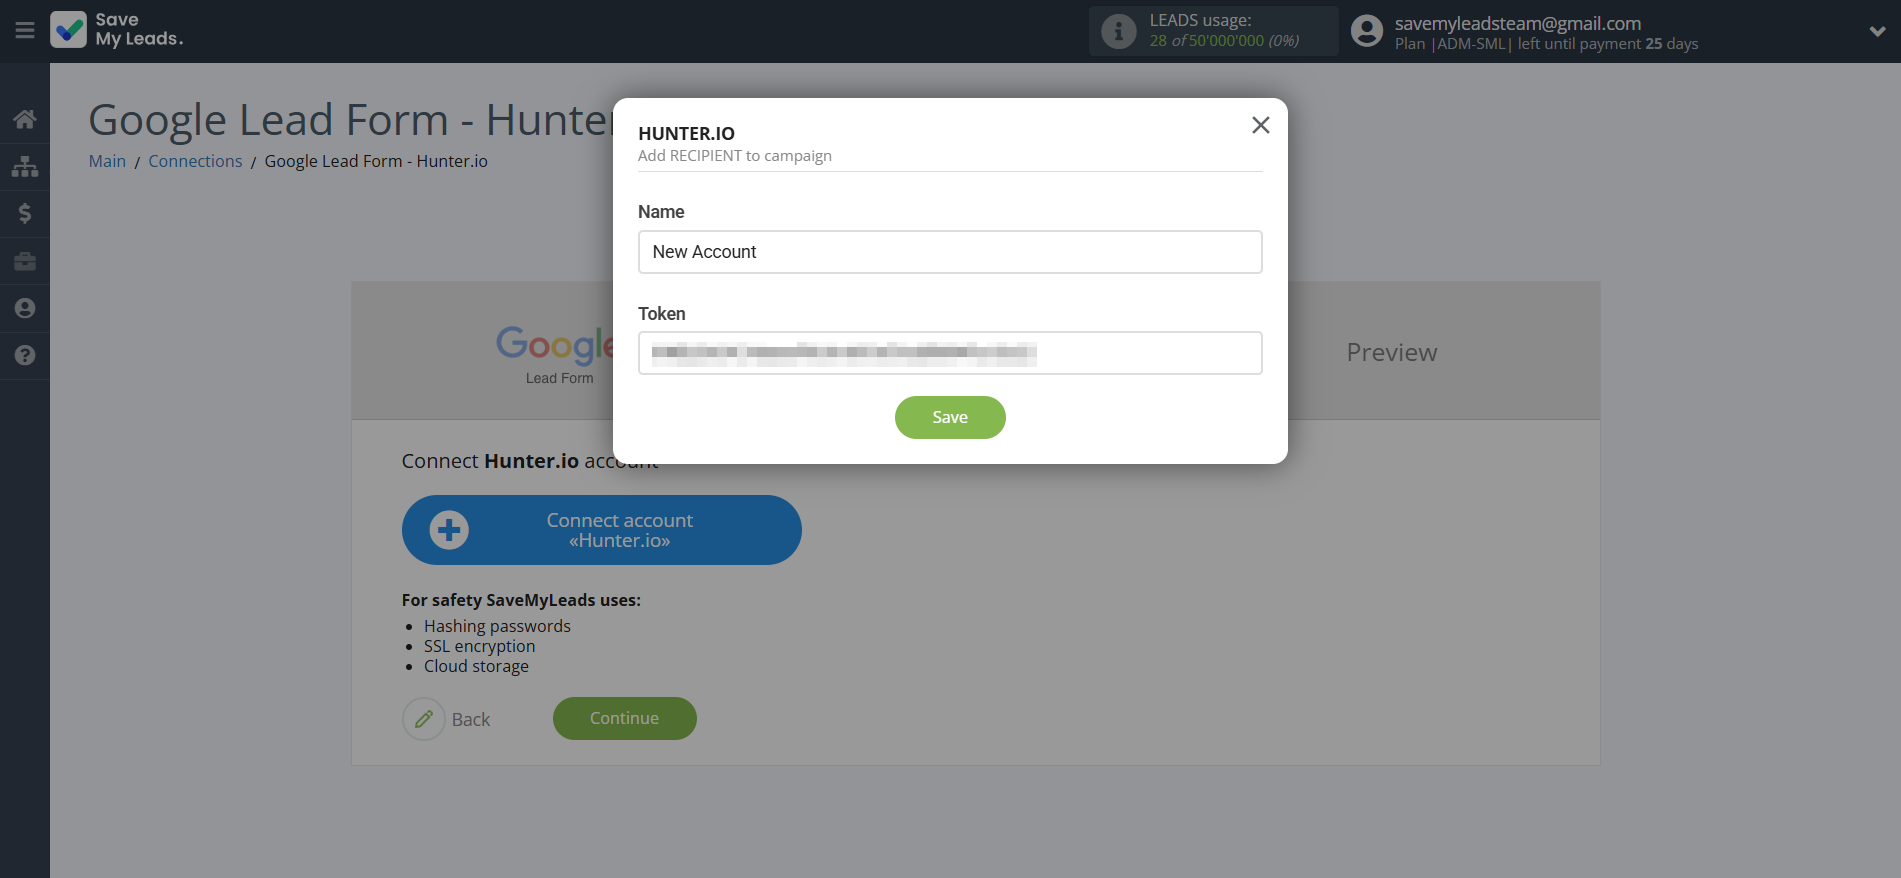Go to the Main breadcrumb link
The image size is (1901, 878).
click(x=107, y=161)
